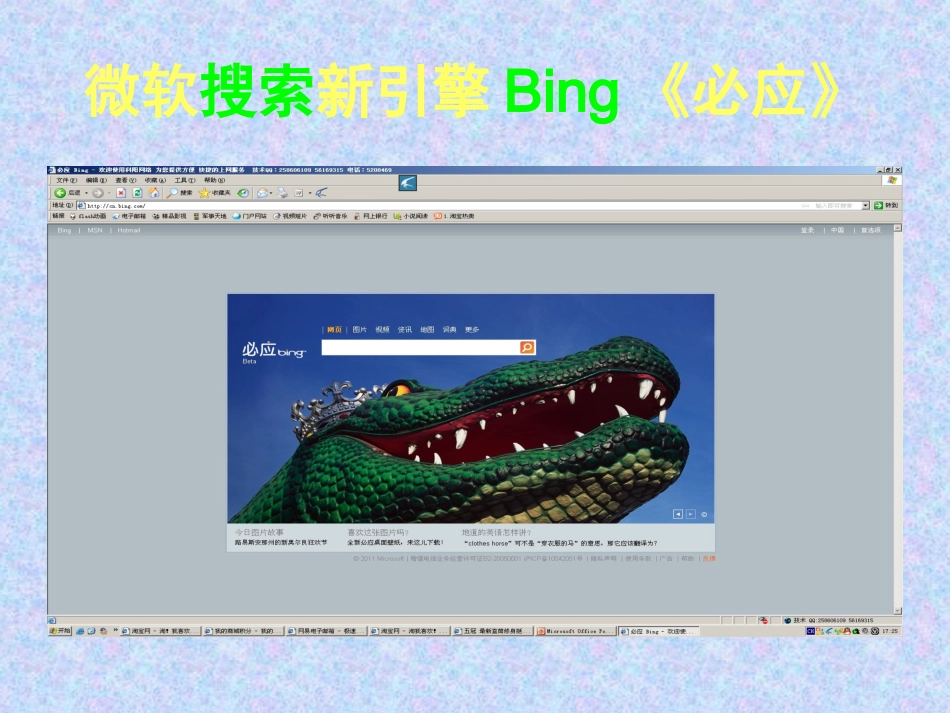
Task: Click the grey Forward arrow button
Action: (98, 193)
